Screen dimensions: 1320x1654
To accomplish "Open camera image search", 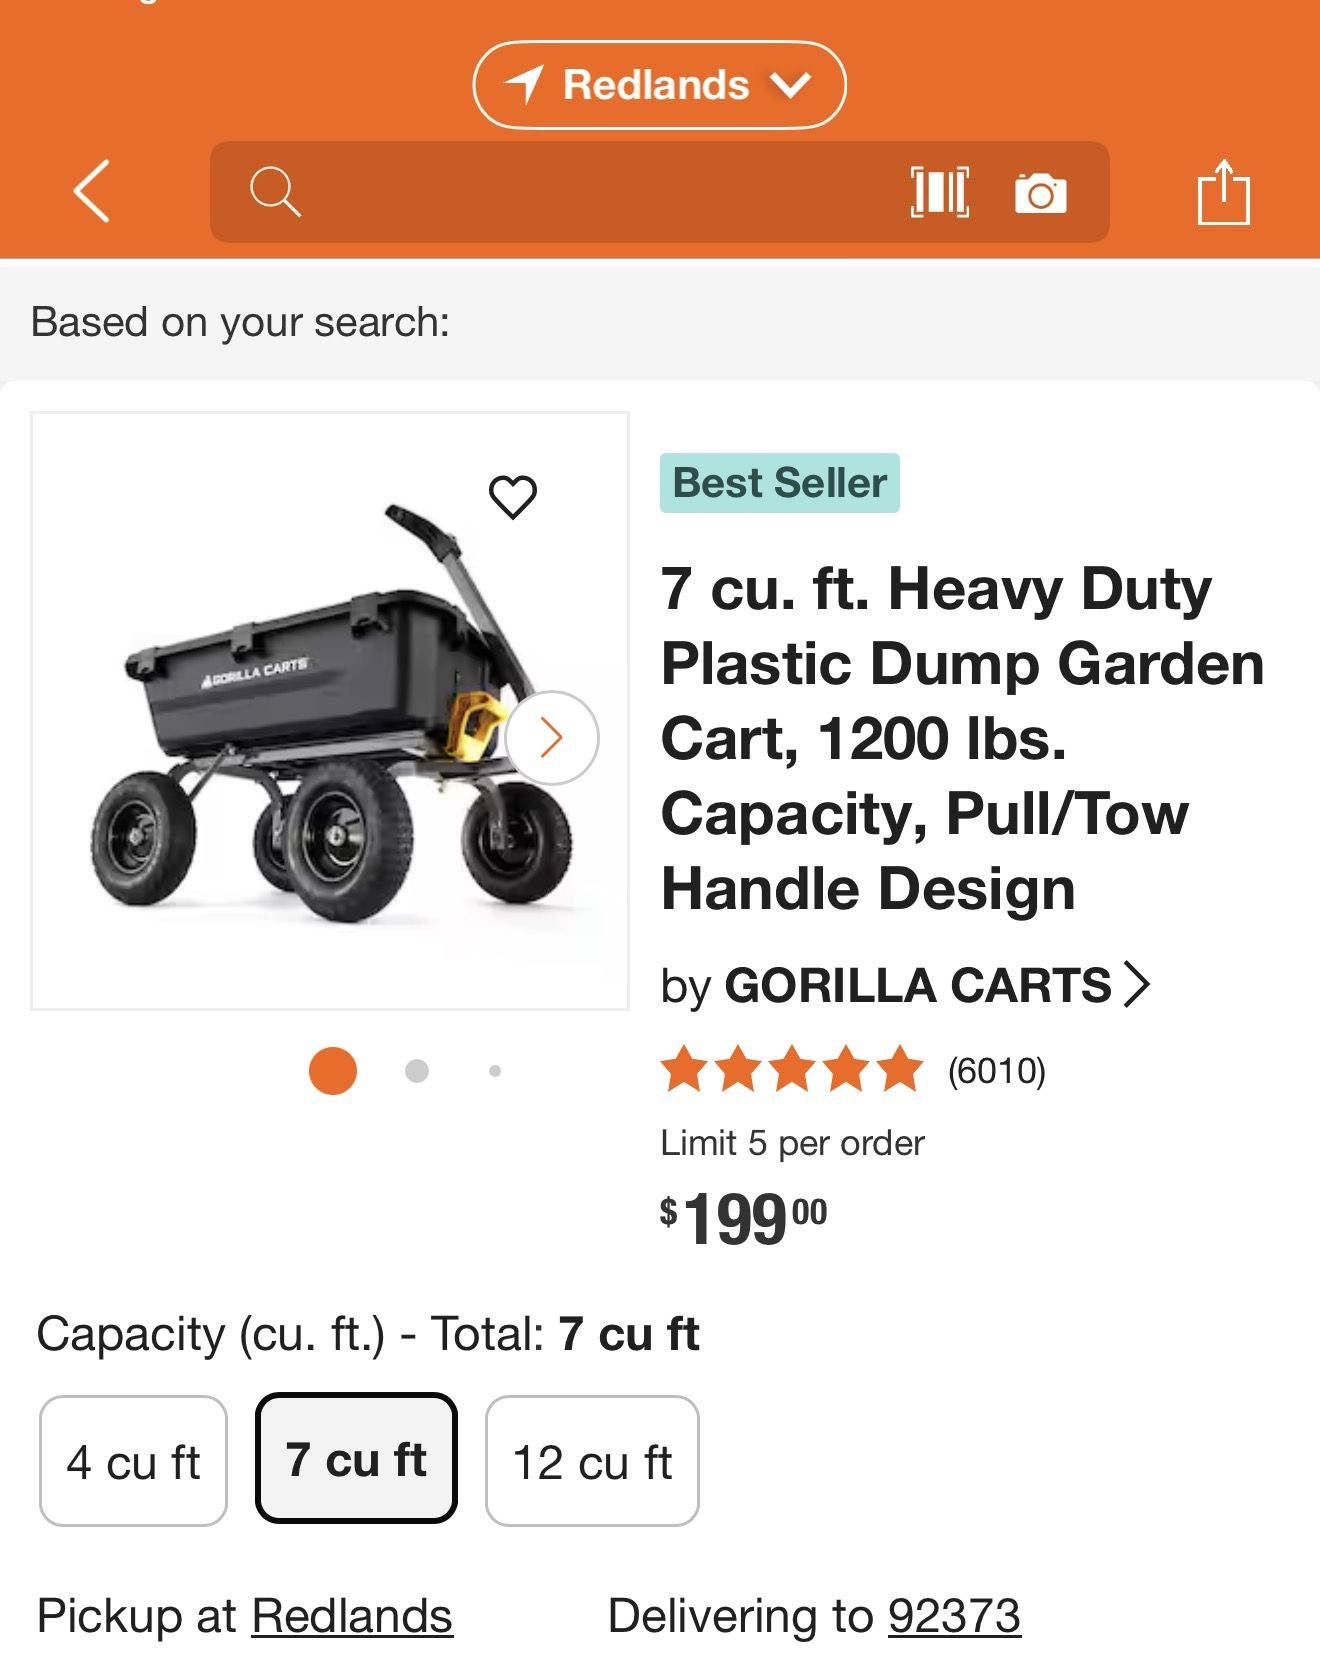I will click(1040, 192).
